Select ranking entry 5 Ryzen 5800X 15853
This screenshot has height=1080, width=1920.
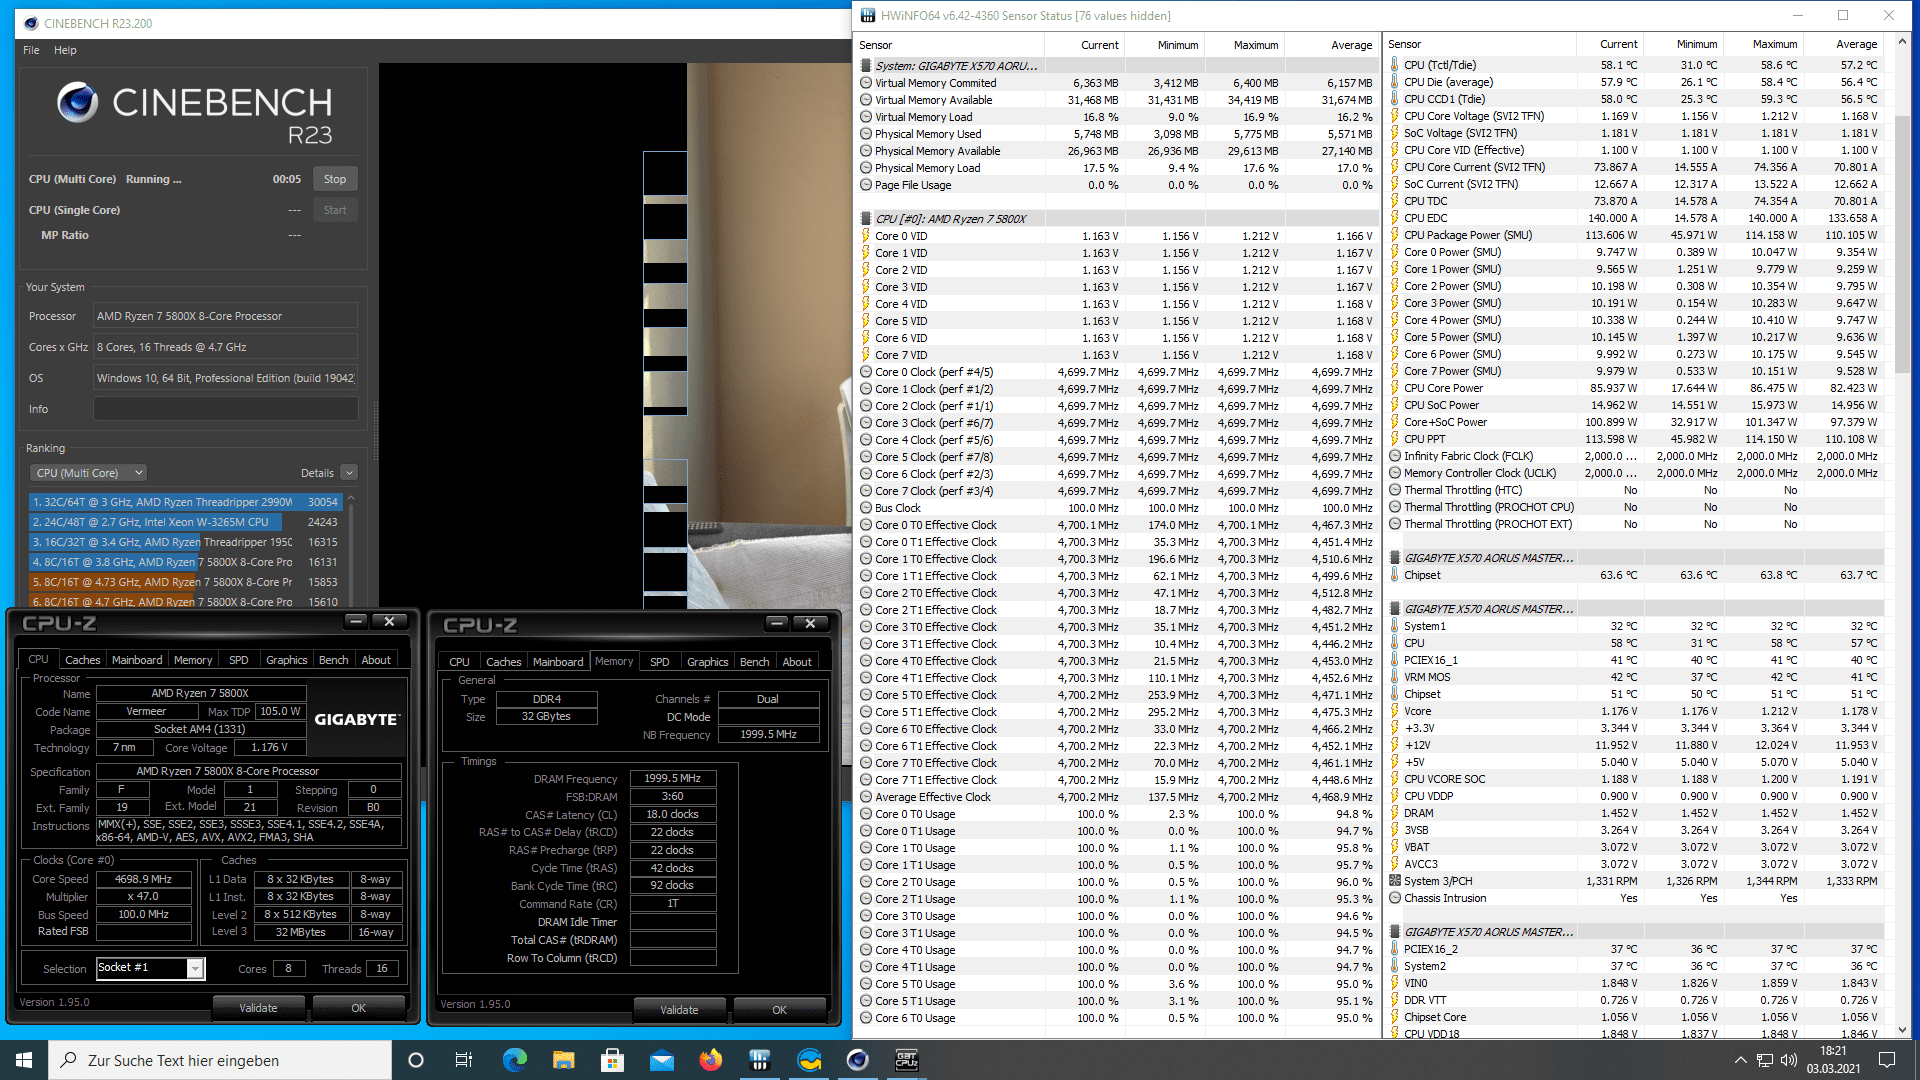click(185, 582)
